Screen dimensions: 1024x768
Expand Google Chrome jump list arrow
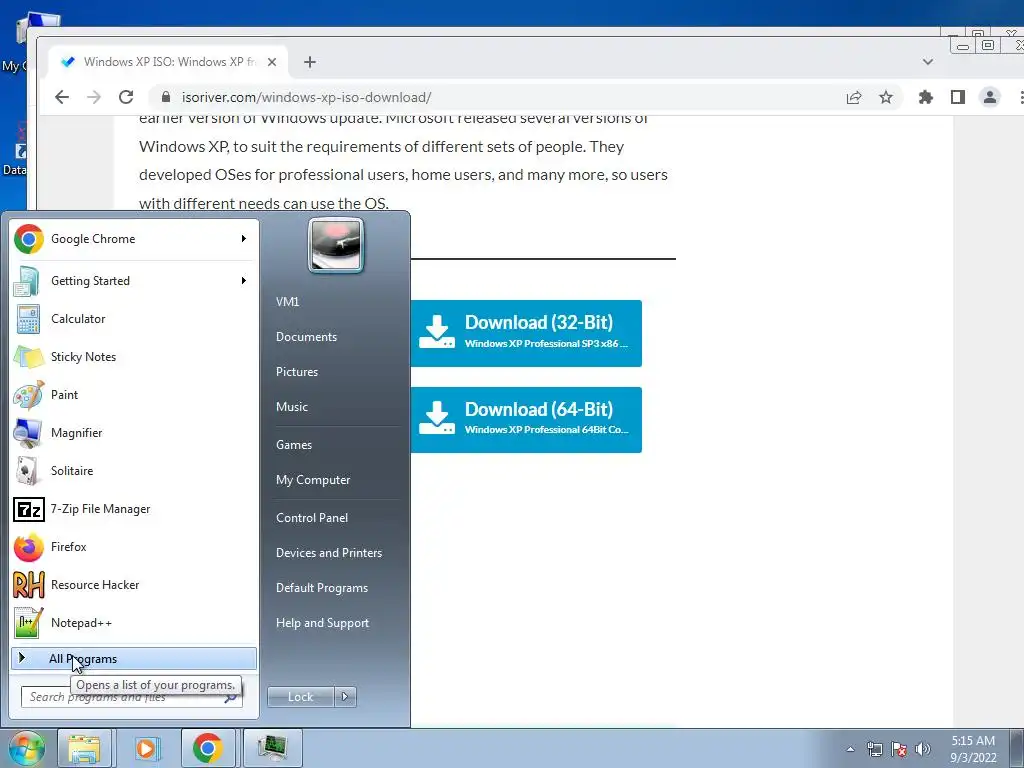click(244, 239)
